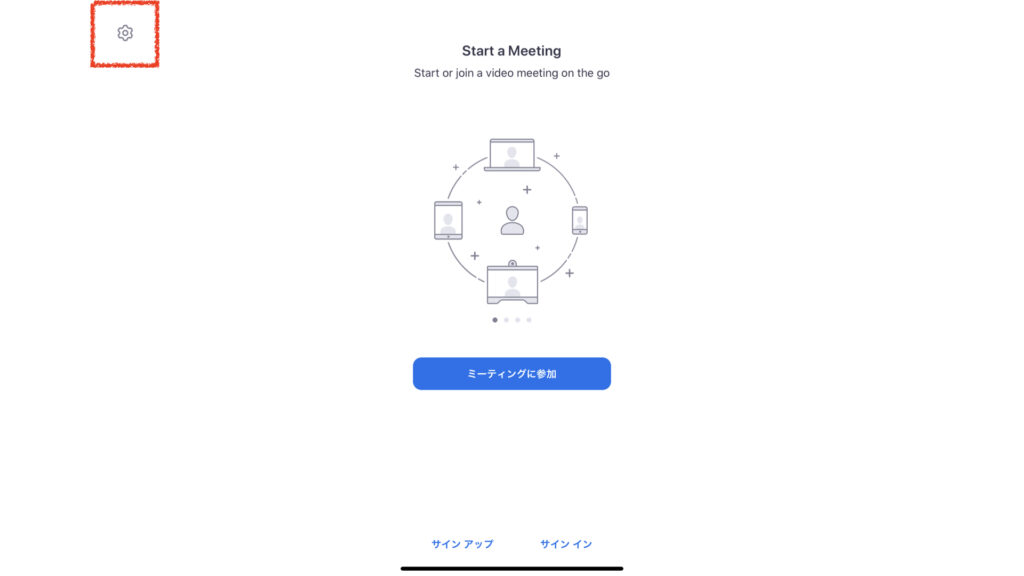Viewport: 1024px width, 576px height.
Task: Jump to the second page indicator dot
Action: (506, 320)
